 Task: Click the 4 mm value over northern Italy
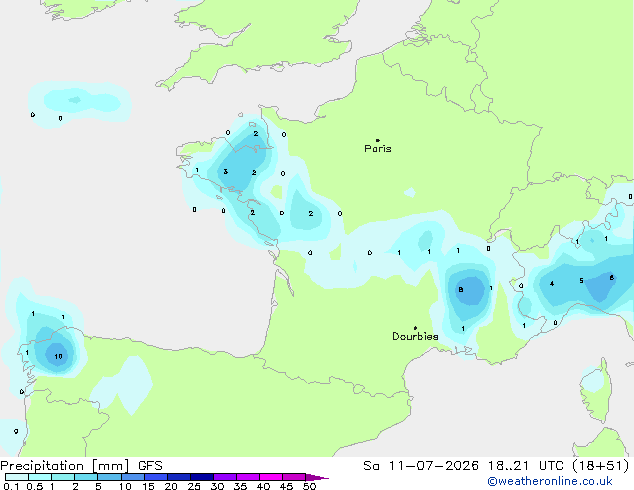(552, 284)
